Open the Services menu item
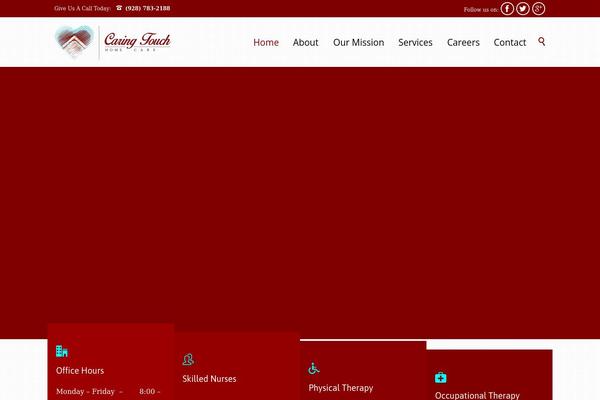Viewport: 600px width, 400px height. tap(415, 42)
